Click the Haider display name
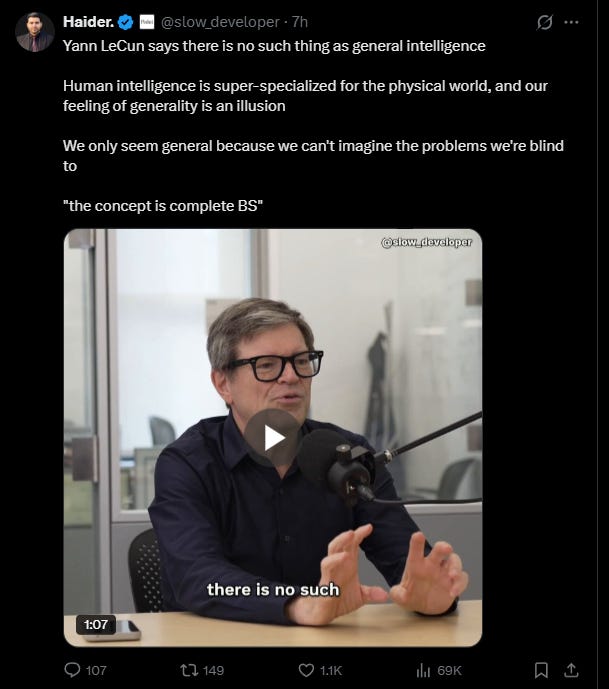This screenshot has width=609, height=689. pos(89,22)
